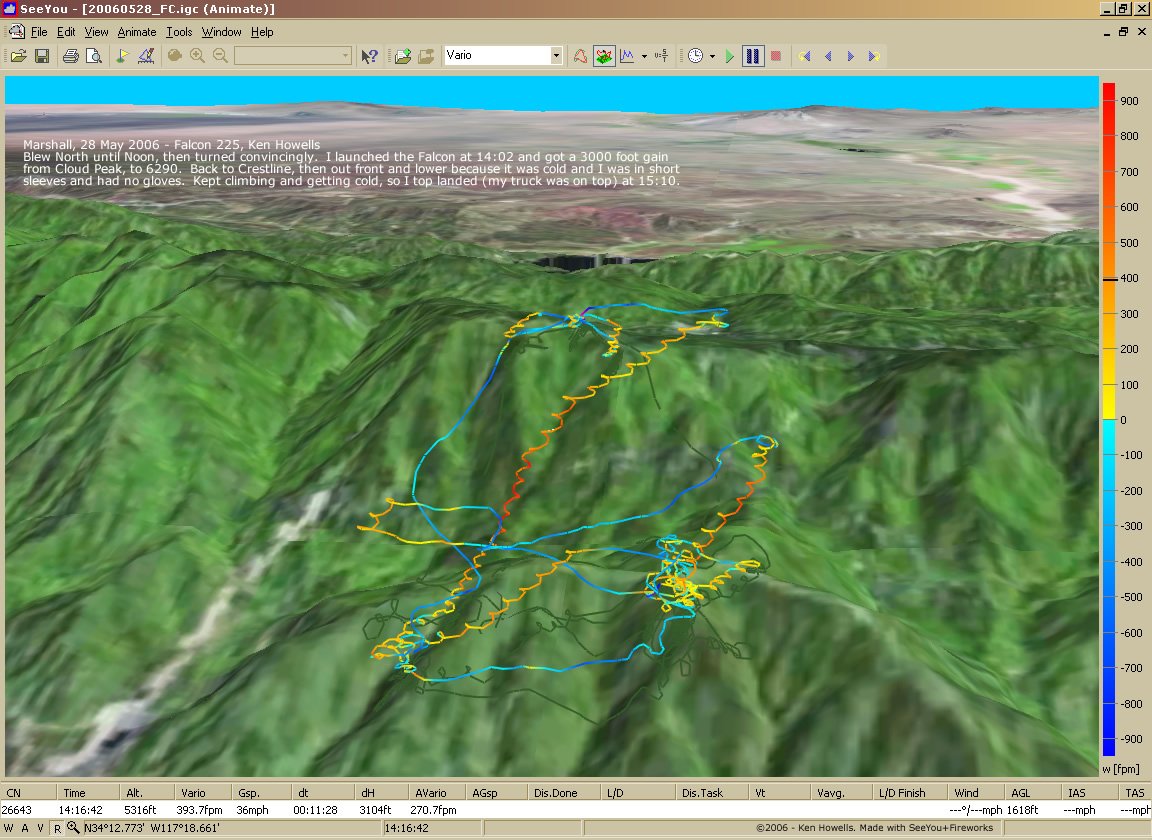This screenshot has height=840, width=1152.
Task: Expand the graph view dropdown arrow
Action: coord(644,56)
